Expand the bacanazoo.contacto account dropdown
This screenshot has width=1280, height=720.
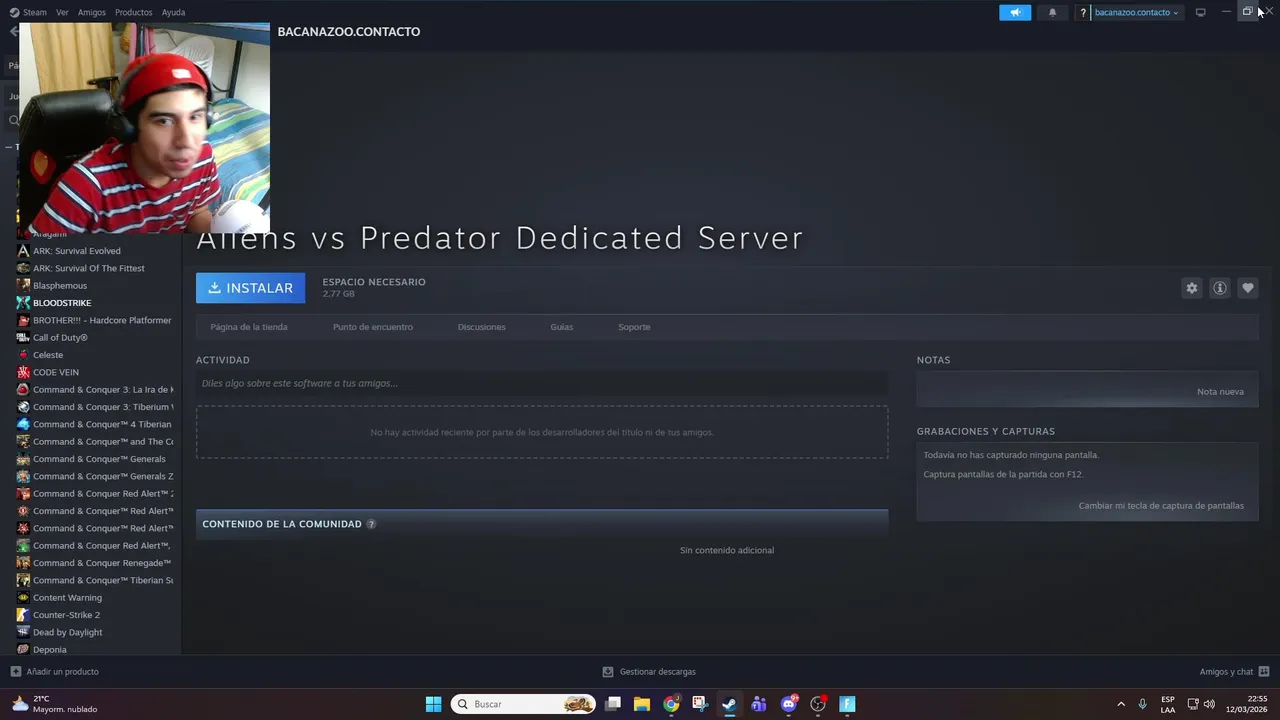[x=1136, y=12]
